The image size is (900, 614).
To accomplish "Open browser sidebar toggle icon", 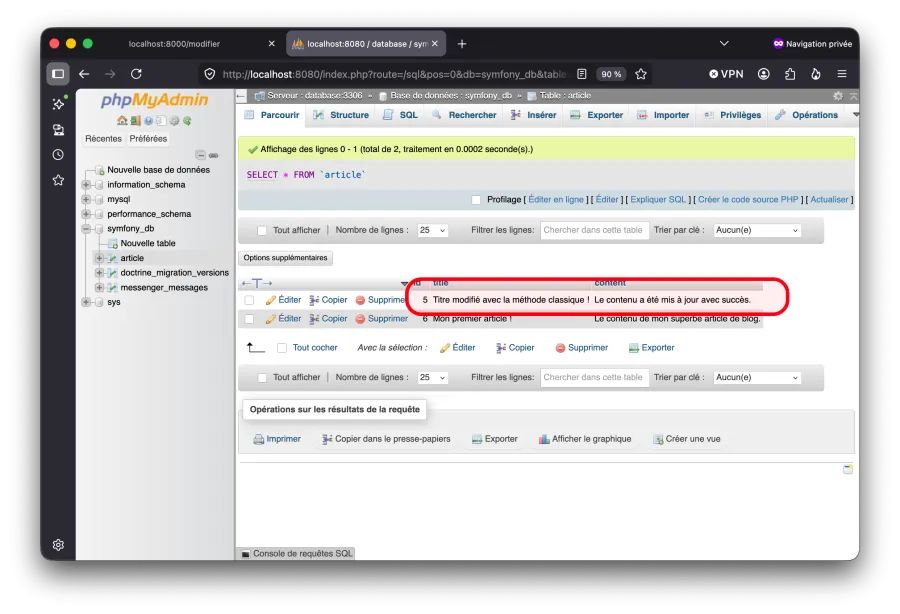I will pyautogui.click(x=58, y=73).
